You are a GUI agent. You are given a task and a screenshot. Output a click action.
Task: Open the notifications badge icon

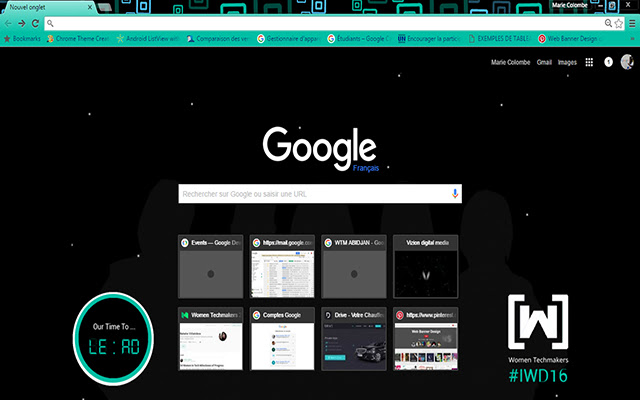608,62
